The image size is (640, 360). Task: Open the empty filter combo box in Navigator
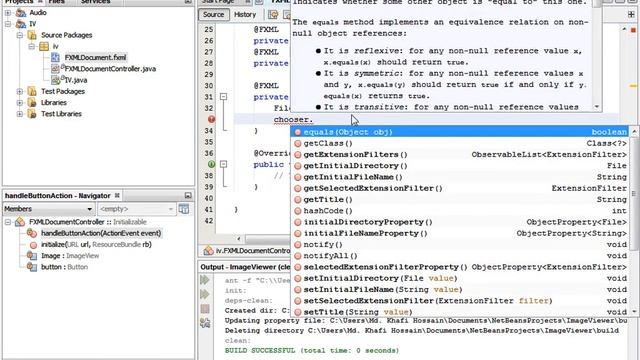(x=136, y=209)
